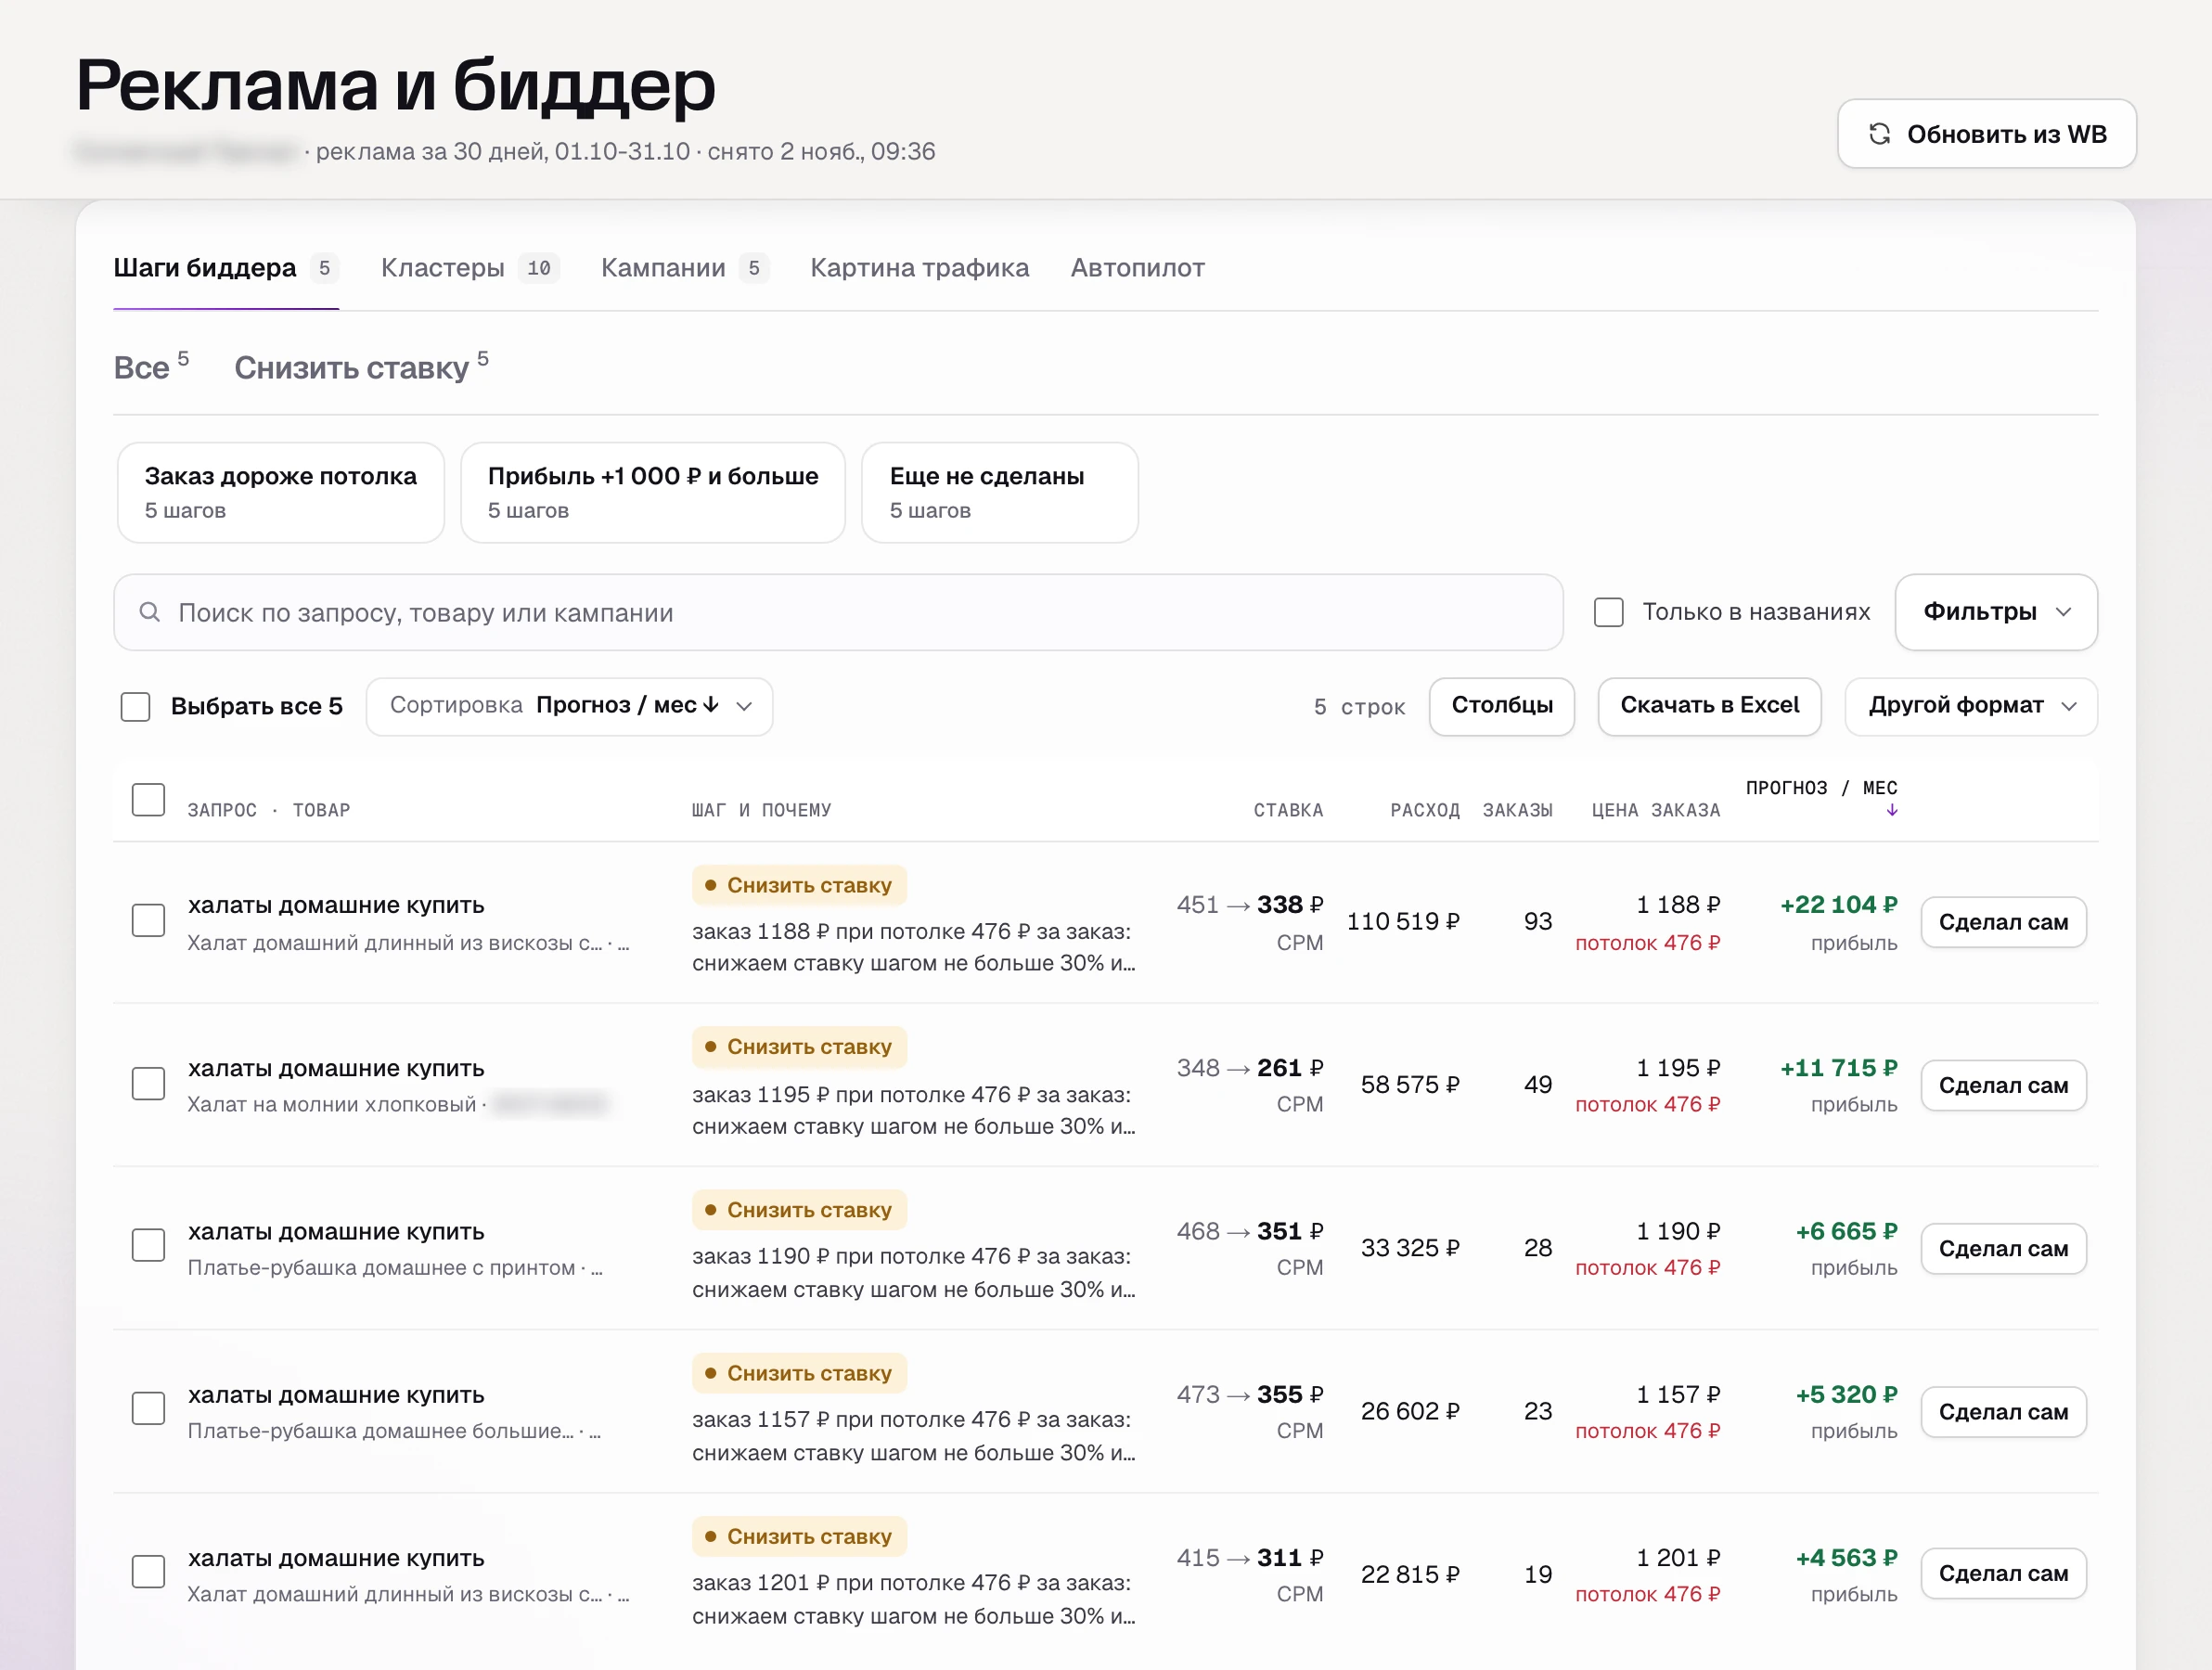Expand the Другой формат dropdown
This screenshot has width=2212, height=1670.
tap(1971, 706)
